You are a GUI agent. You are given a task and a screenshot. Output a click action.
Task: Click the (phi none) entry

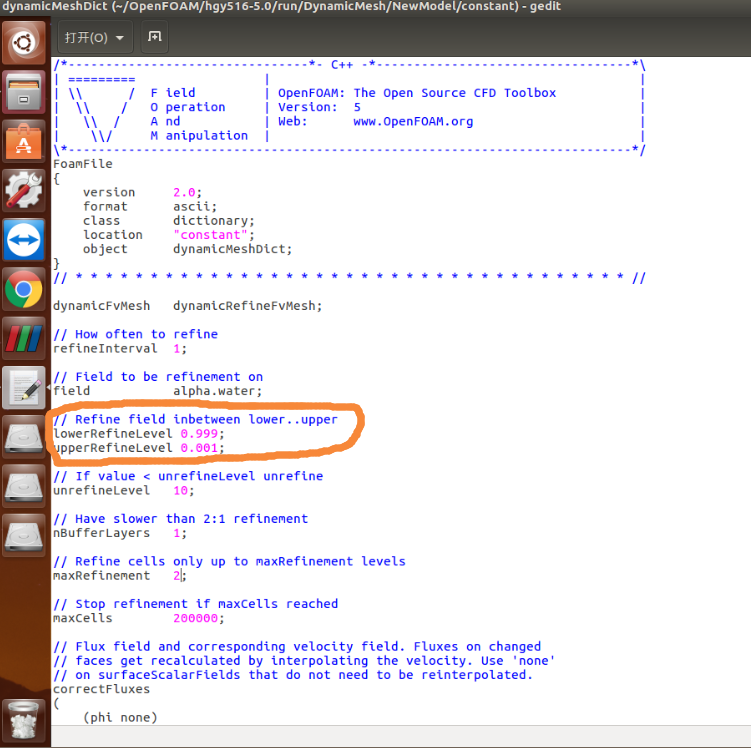point(120,717)
